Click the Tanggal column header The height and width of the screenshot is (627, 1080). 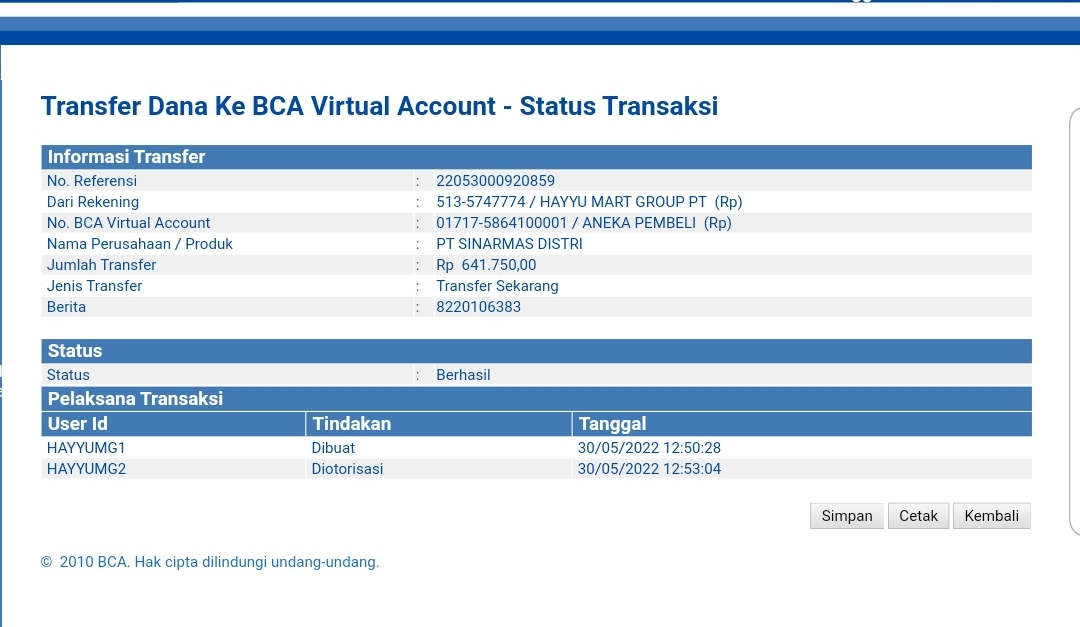(612, 424)
